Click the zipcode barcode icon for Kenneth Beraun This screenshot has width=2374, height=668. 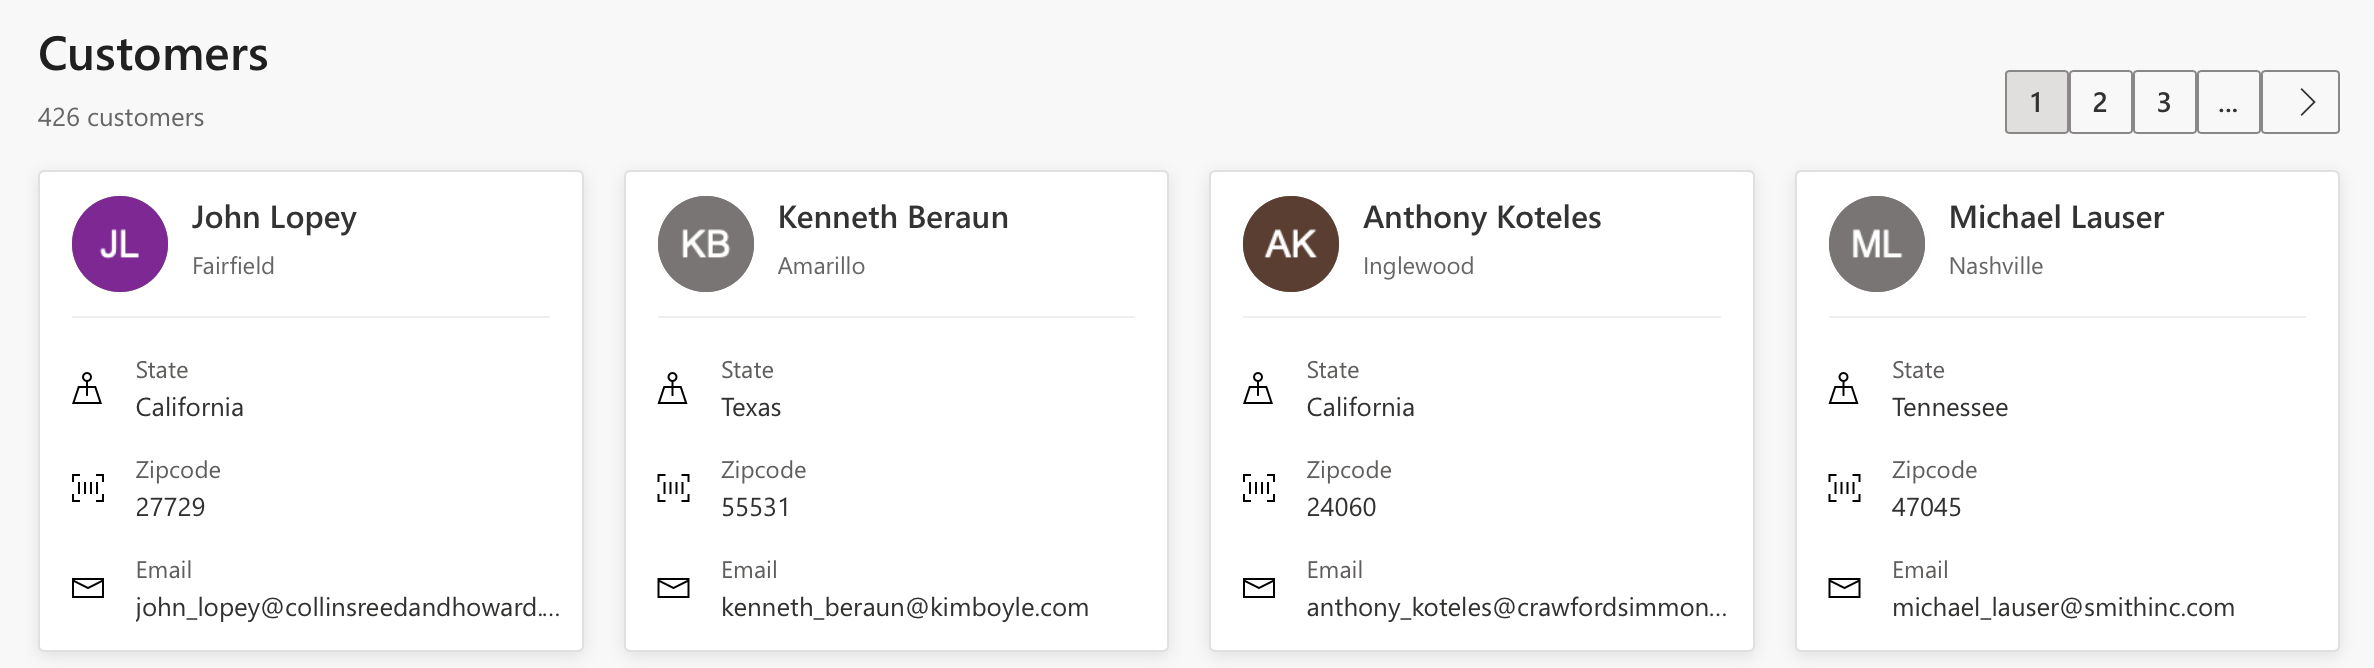coord(673,488)
